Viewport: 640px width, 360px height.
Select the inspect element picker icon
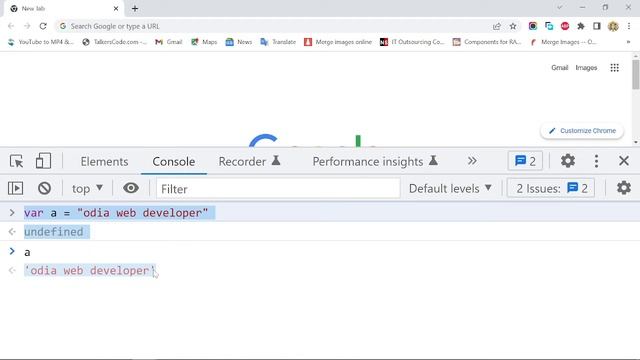pyautogui.click(x=16, y=161)
